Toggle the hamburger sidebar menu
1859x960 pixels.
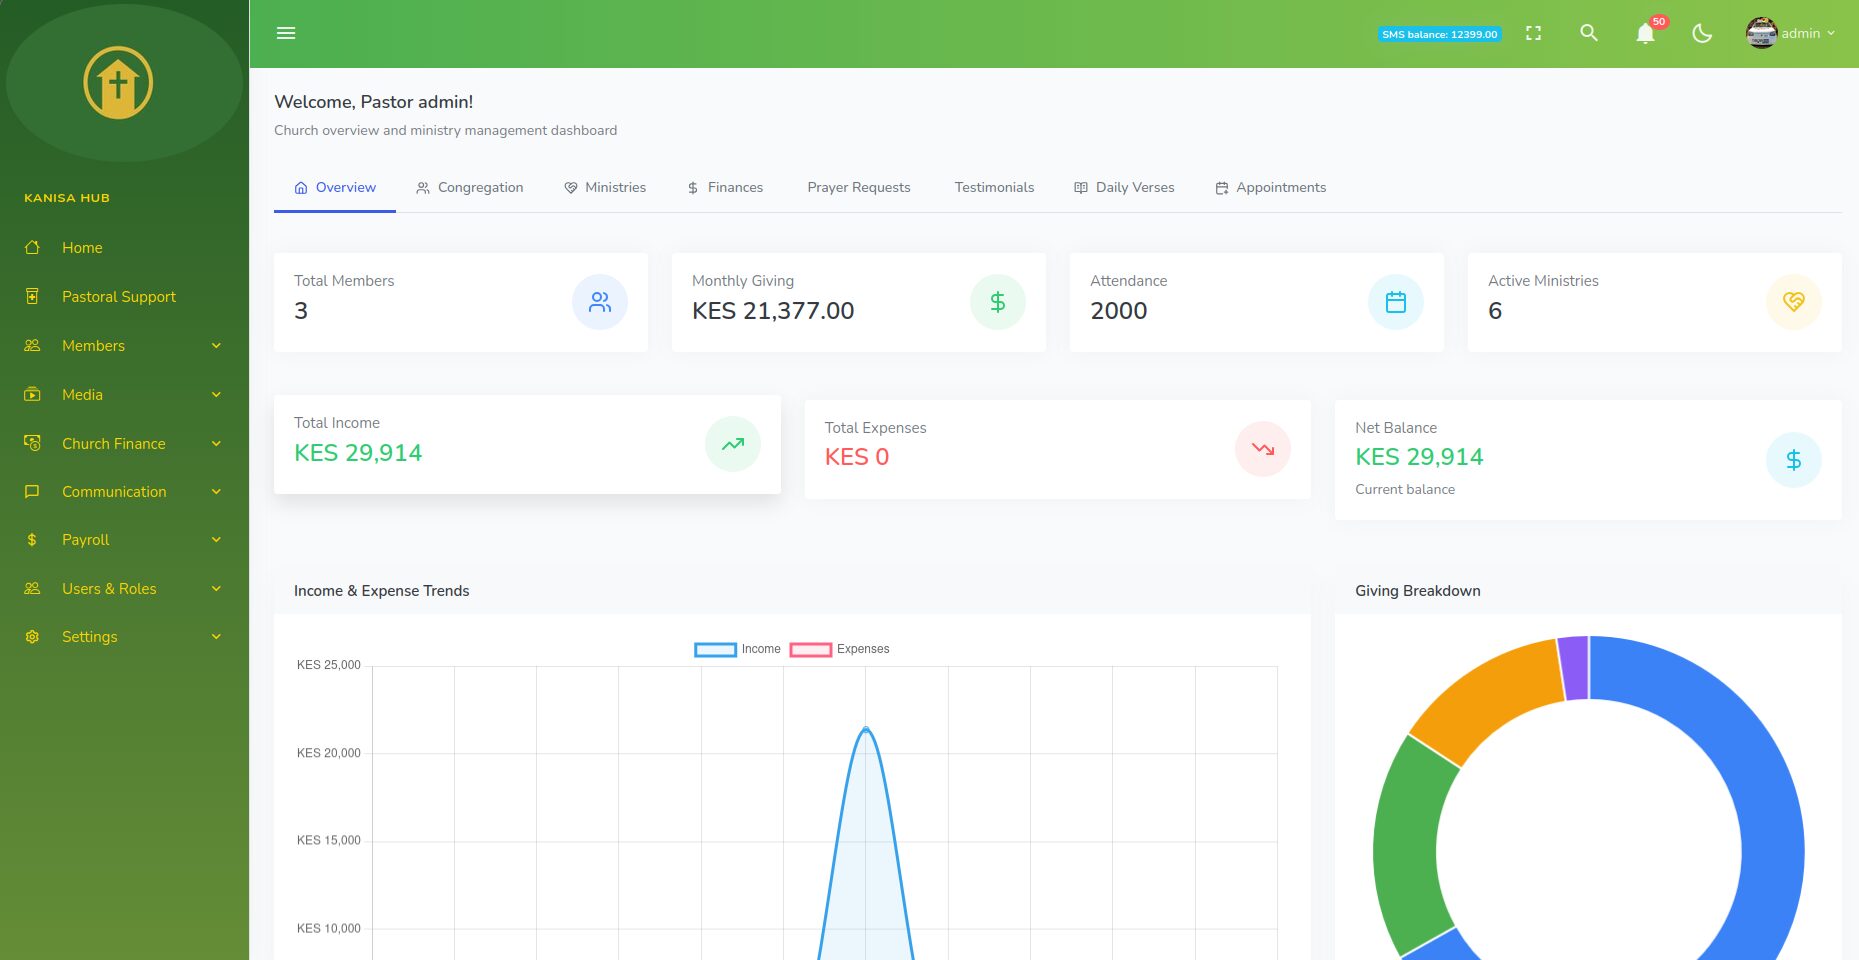click(x=286, y=33)
